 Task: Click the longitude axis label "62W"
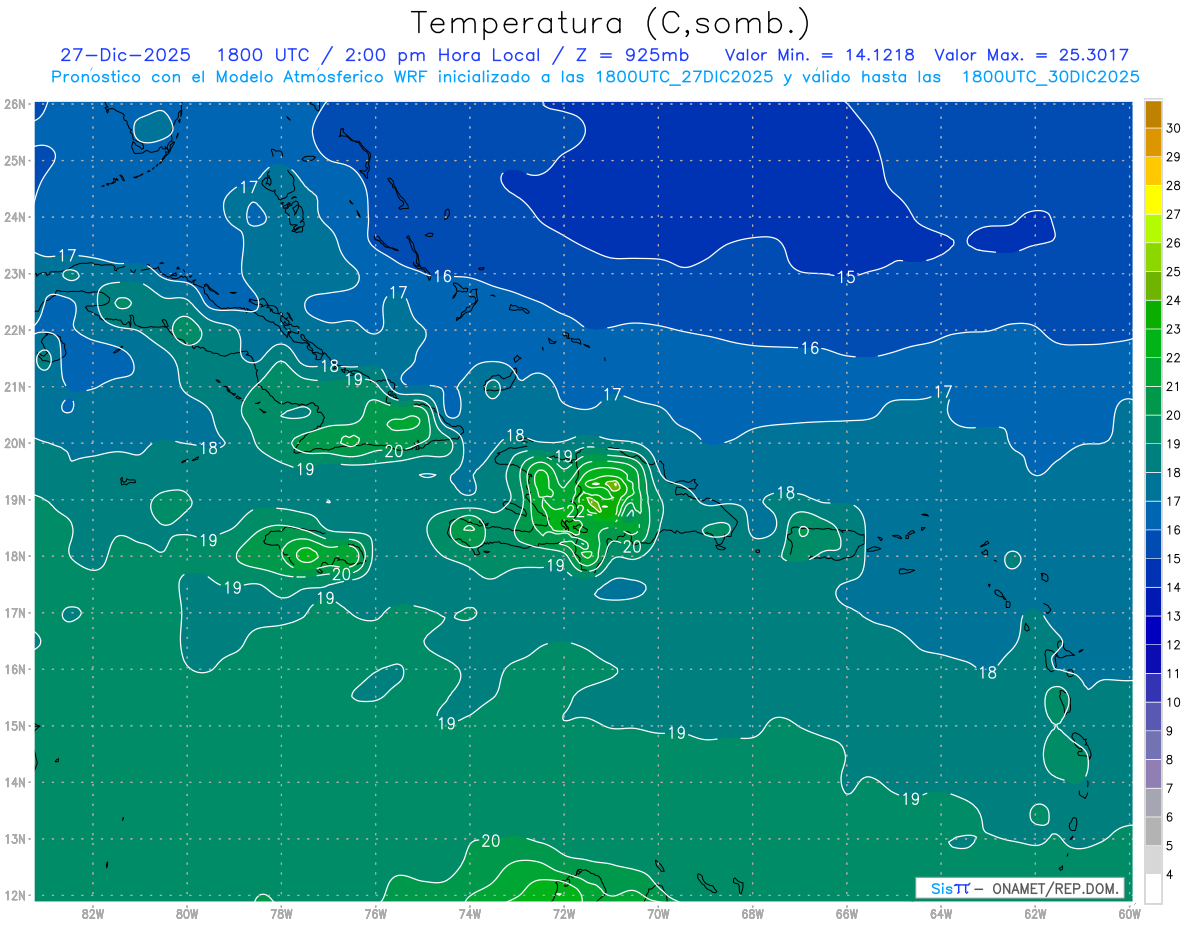coord(1035,912)
